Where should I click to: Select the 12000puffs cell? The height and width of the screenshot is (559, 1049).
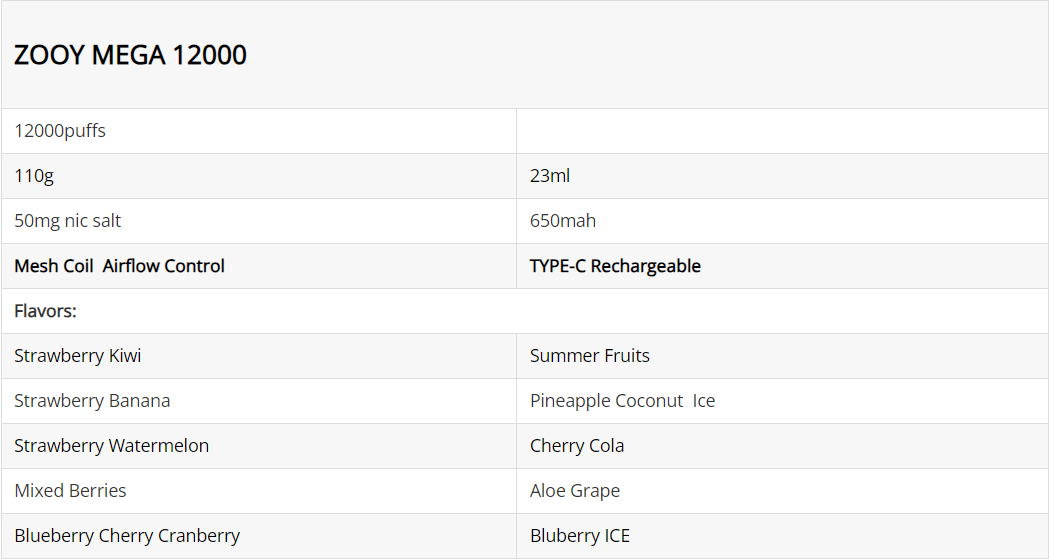259,131
